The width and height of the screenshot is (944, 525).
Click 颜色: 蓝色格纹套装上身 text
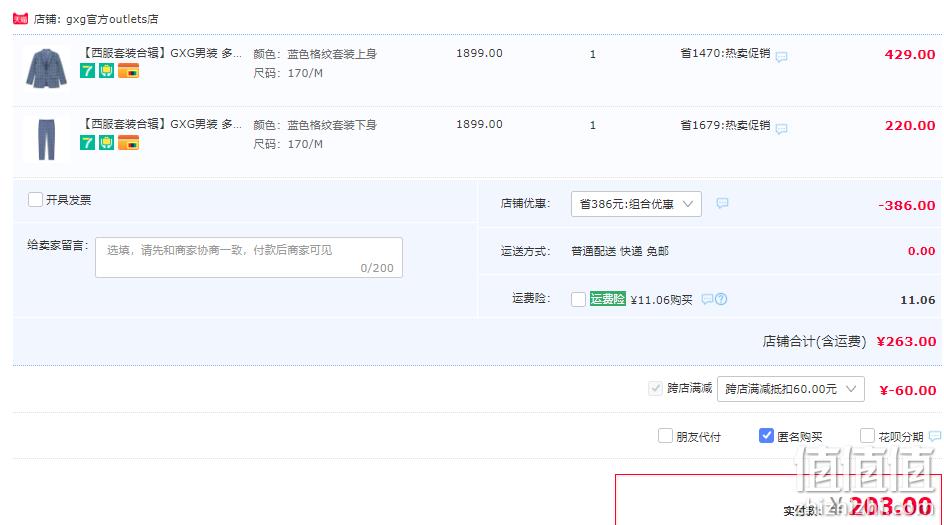click(314, 54)
